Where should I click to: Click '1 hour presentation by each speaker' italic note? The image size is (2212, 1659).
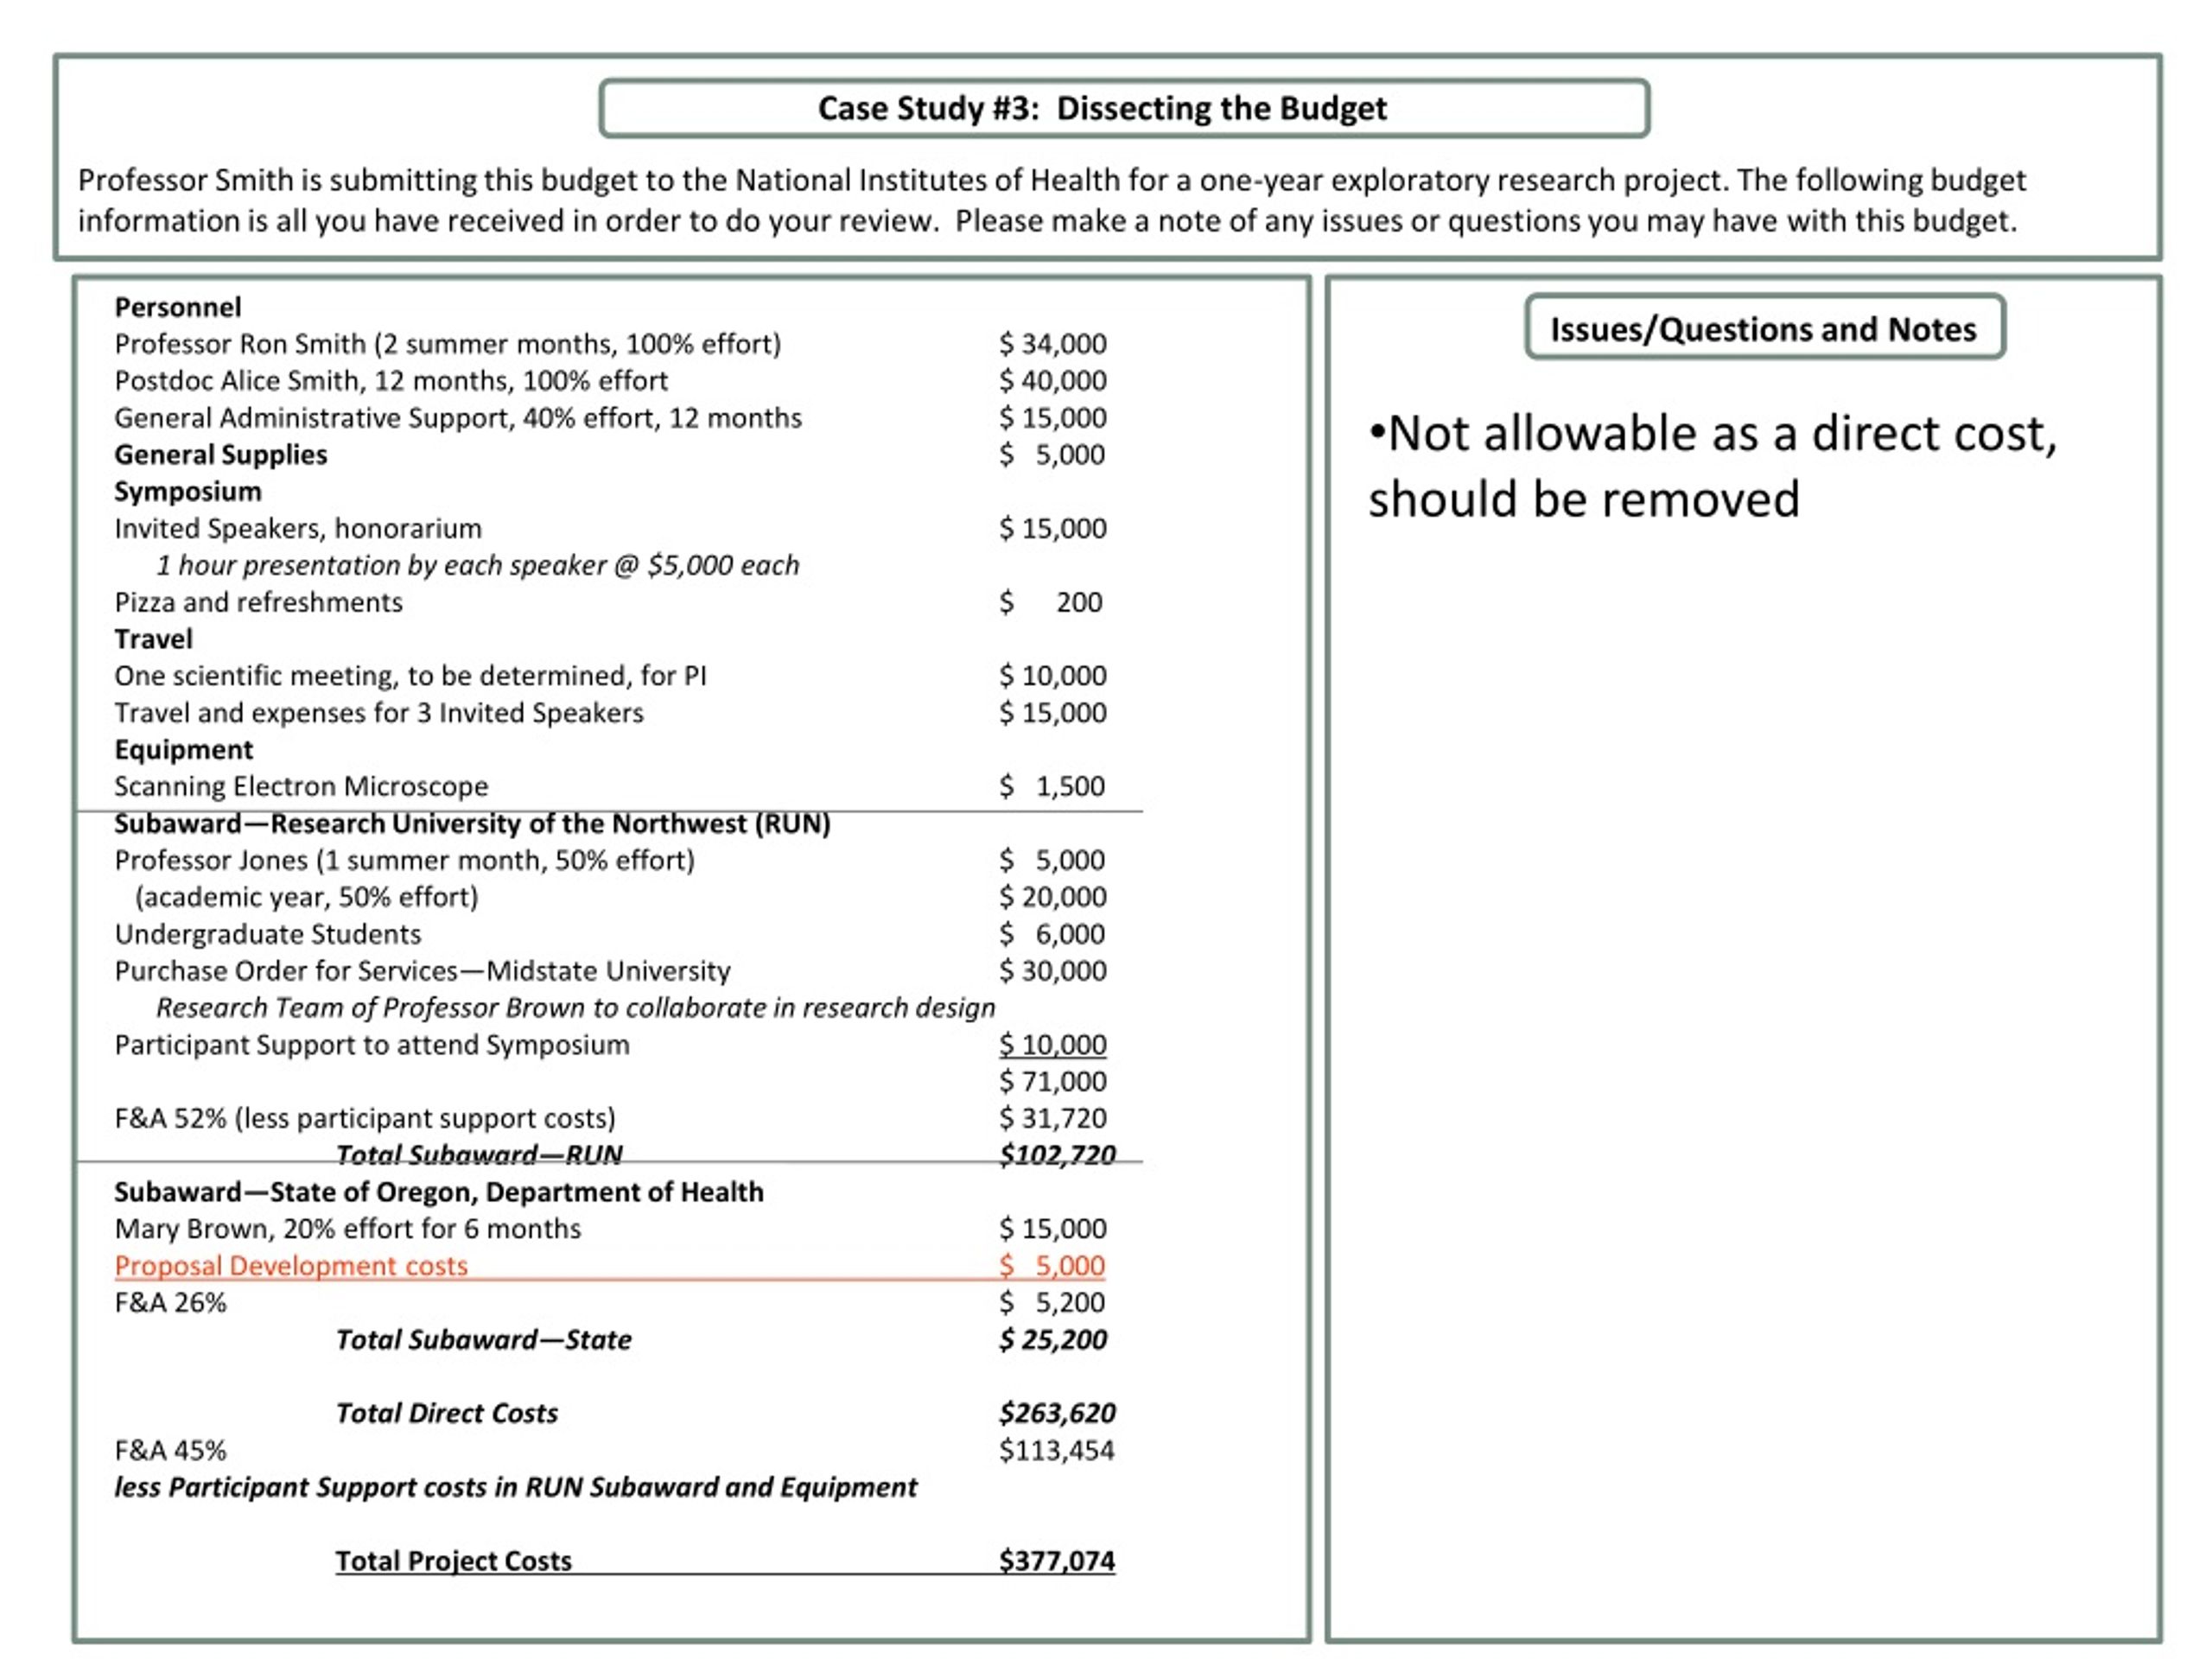[x=477, y=566]
